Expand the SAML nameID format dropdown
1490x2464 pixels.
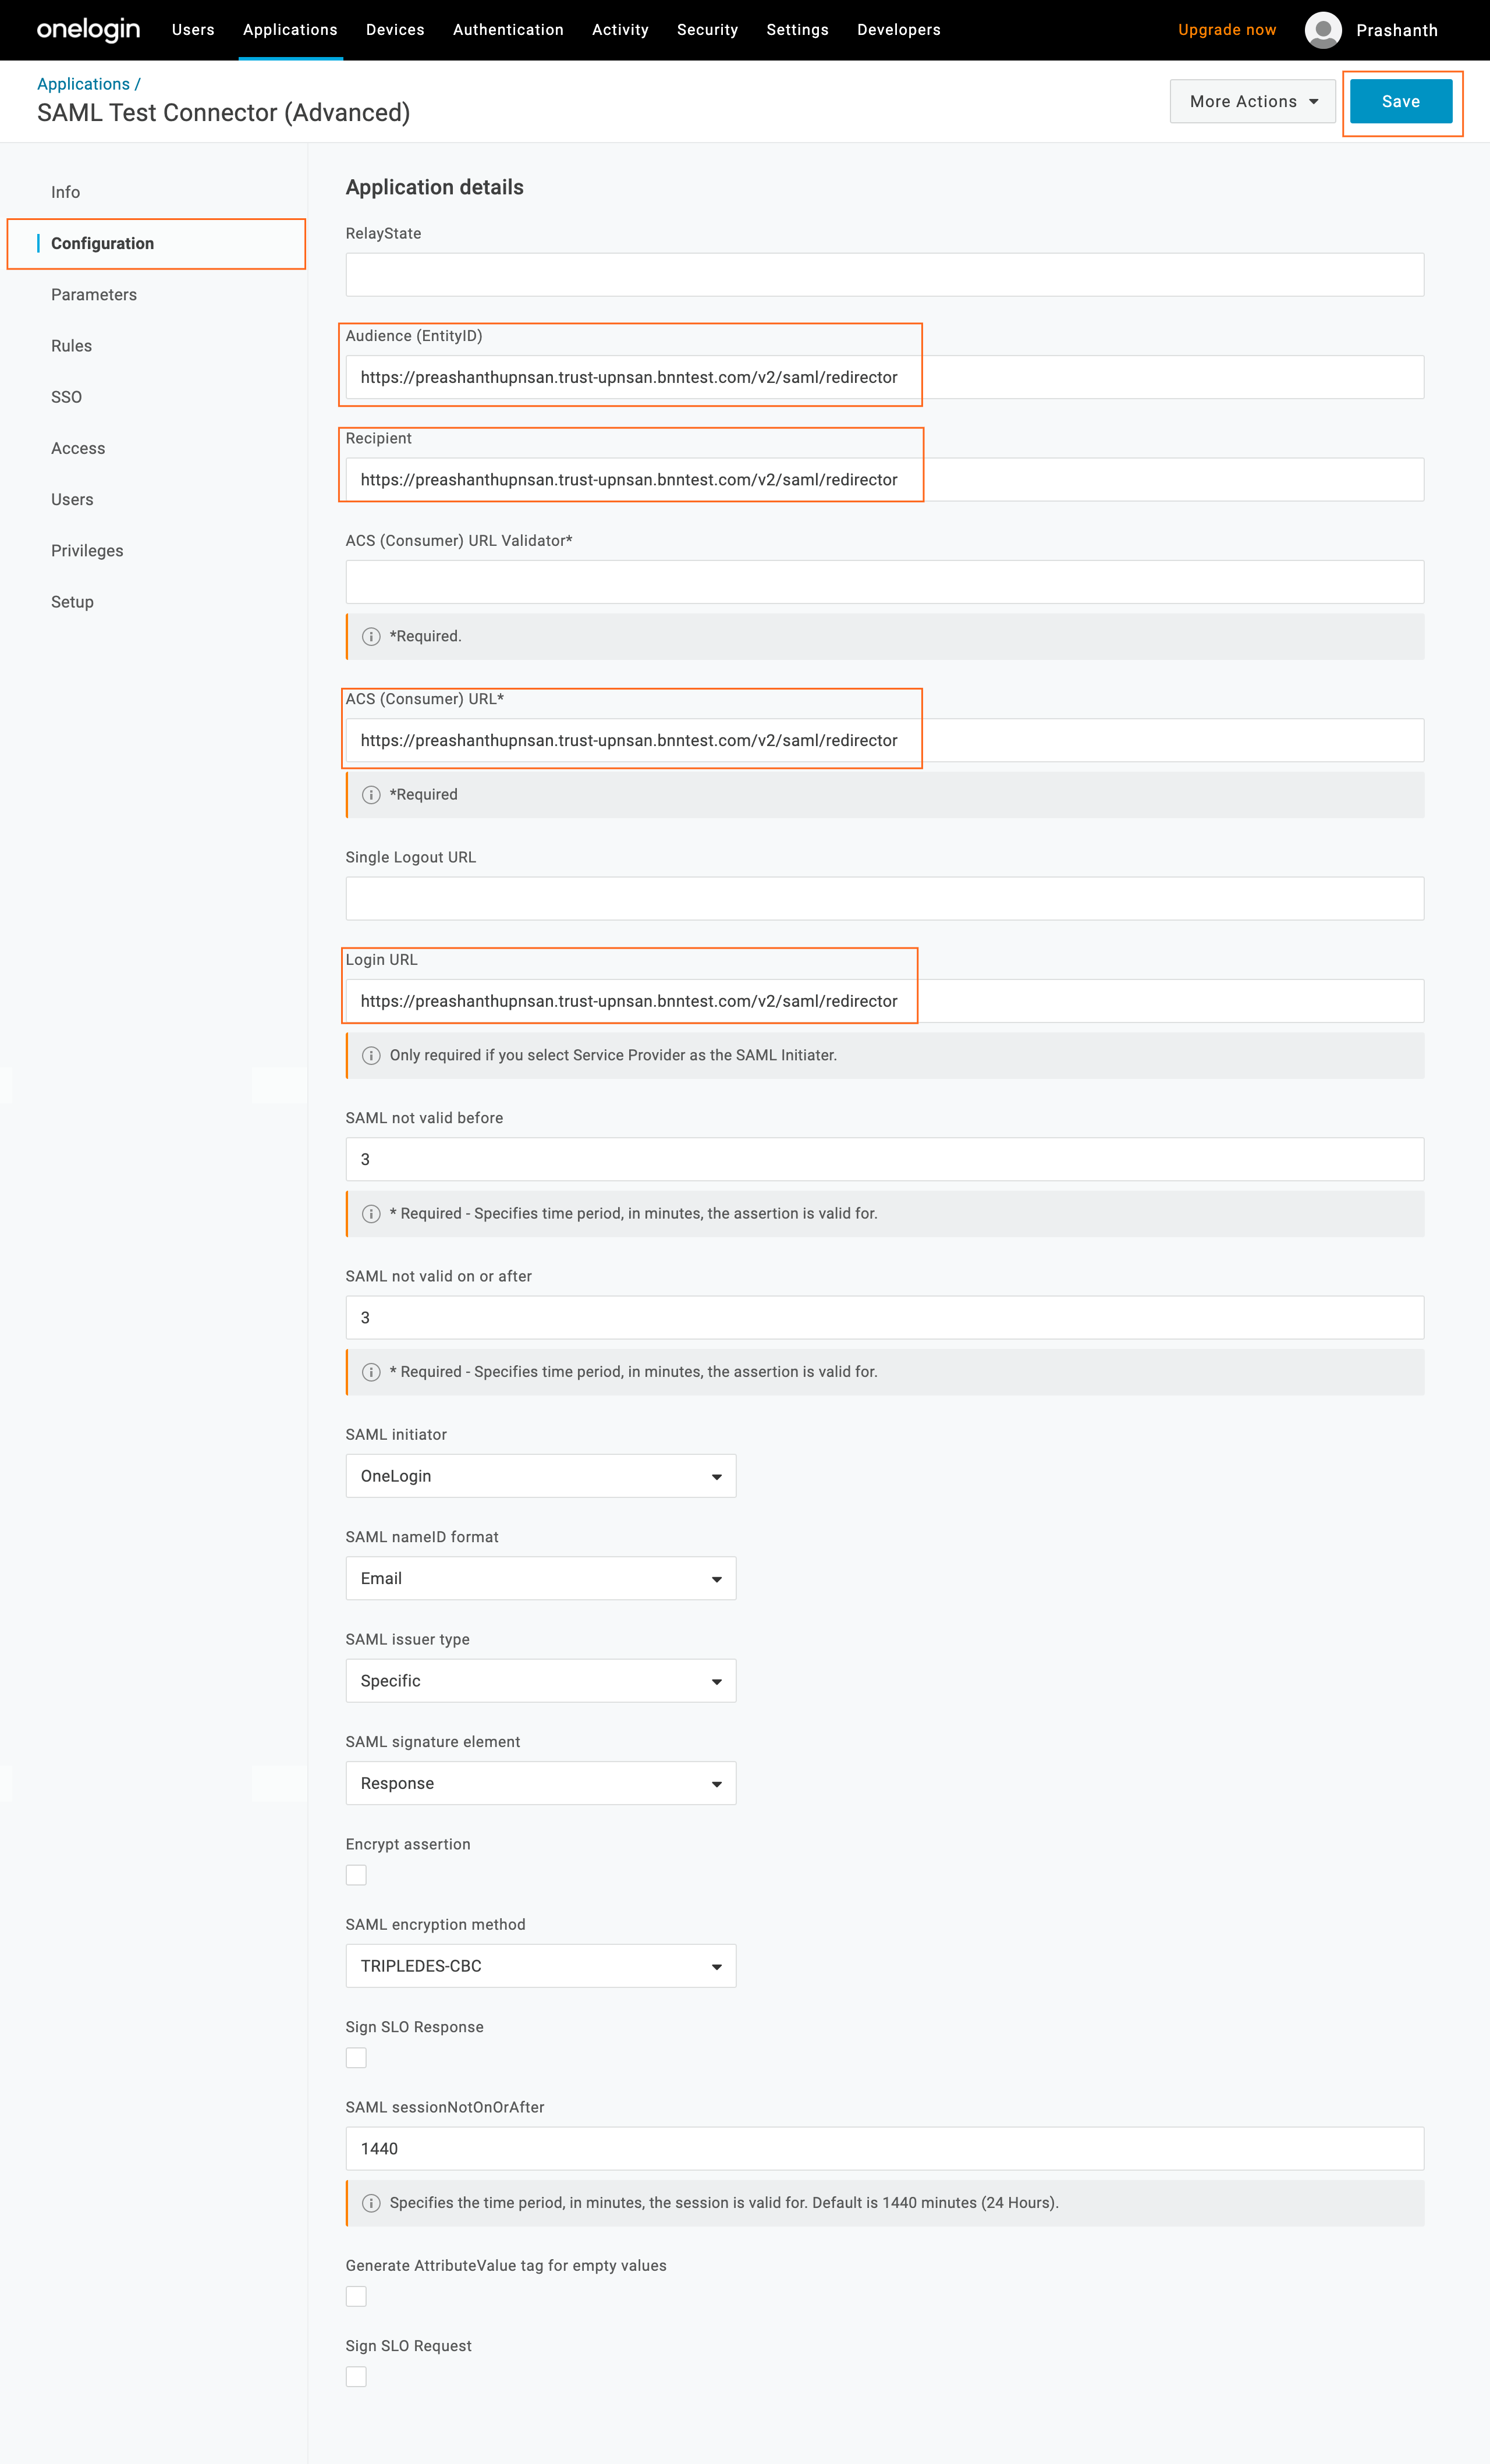pyautogui.click(x=540, y=1578)
